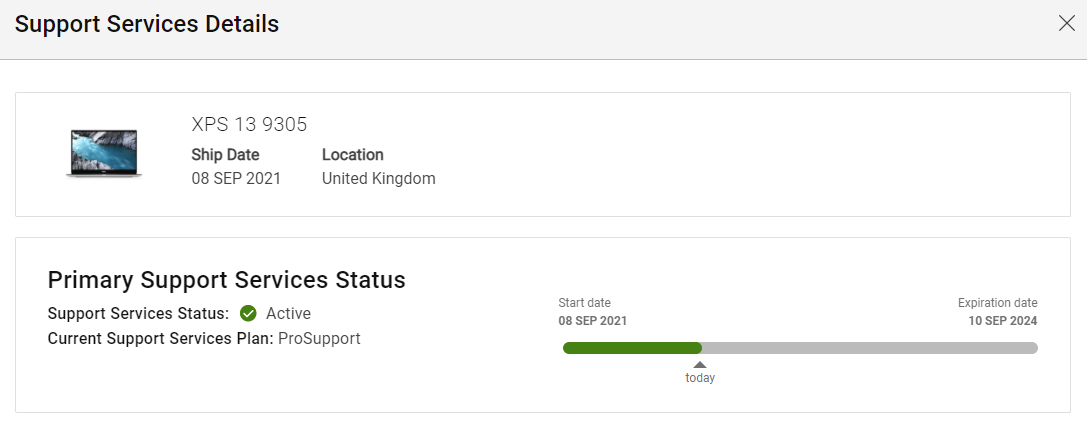
Task: Click the Support Services Details title
Action: click(147, 24)
